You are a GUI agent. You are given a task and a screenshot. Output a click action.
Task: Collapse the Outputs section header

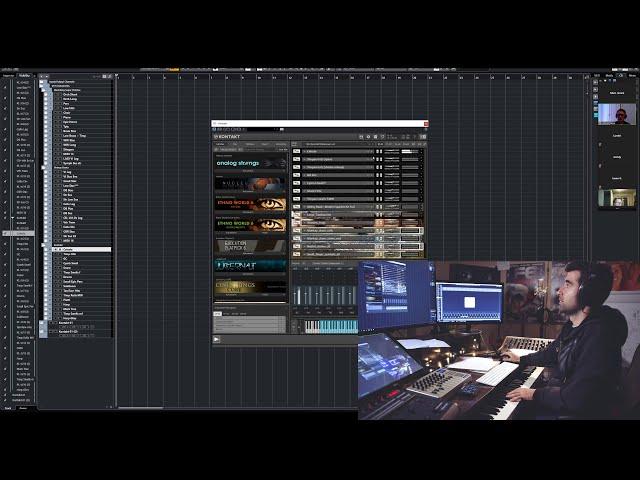[x=297, y=264]
